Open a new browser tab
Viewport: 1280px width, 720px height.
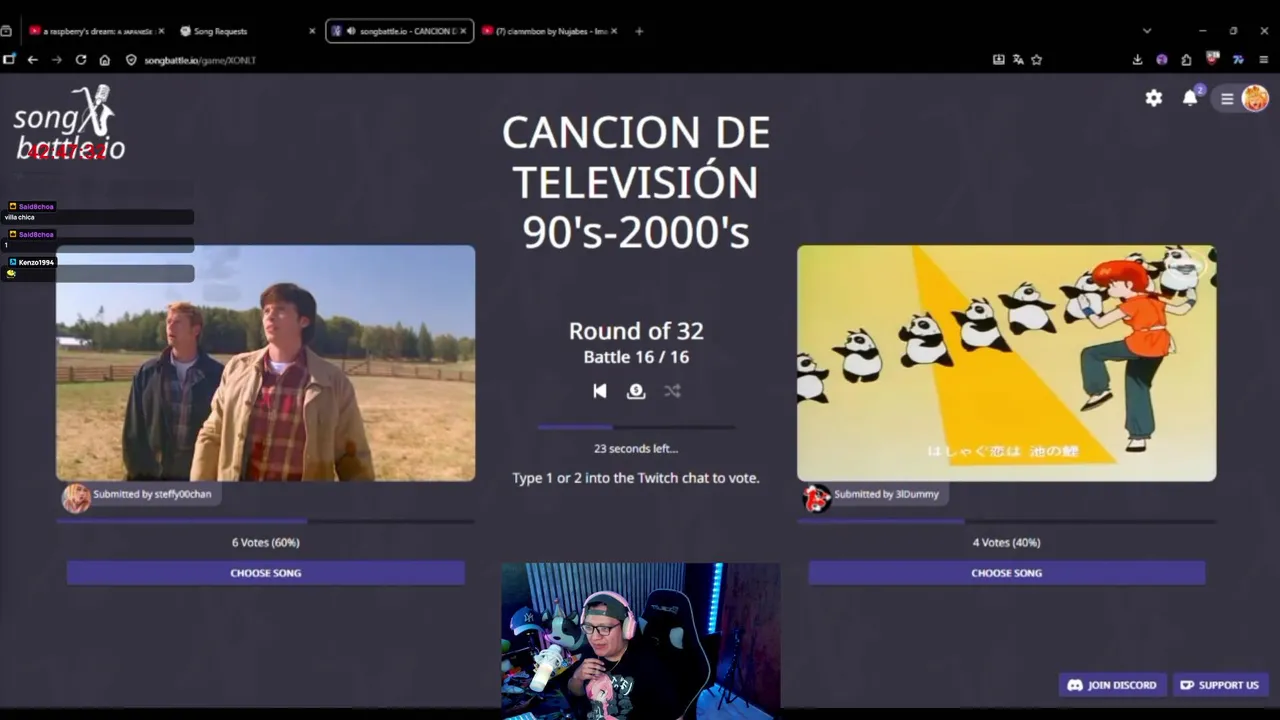[639, 31]
